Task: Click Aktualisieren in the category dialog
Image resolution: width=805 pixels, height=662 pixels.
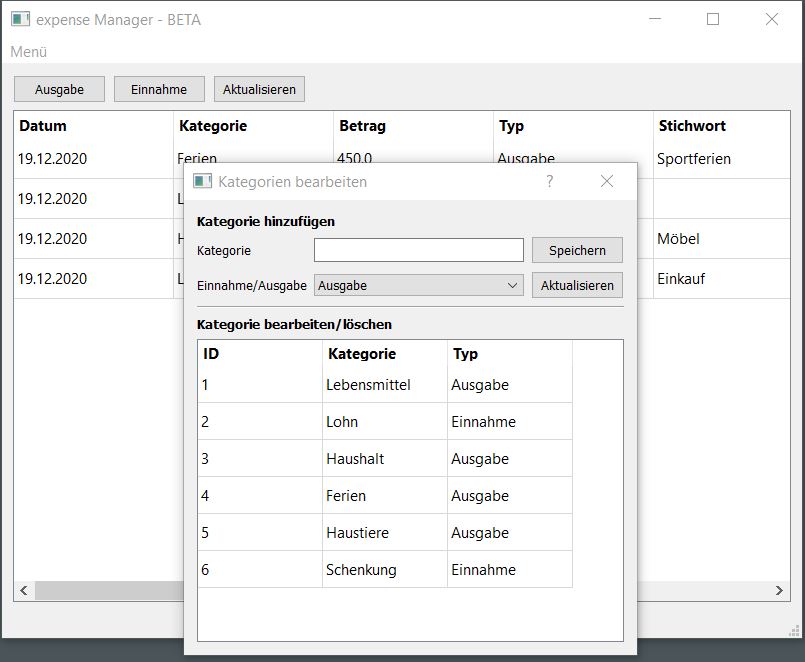Action: (x=577, y=285)
